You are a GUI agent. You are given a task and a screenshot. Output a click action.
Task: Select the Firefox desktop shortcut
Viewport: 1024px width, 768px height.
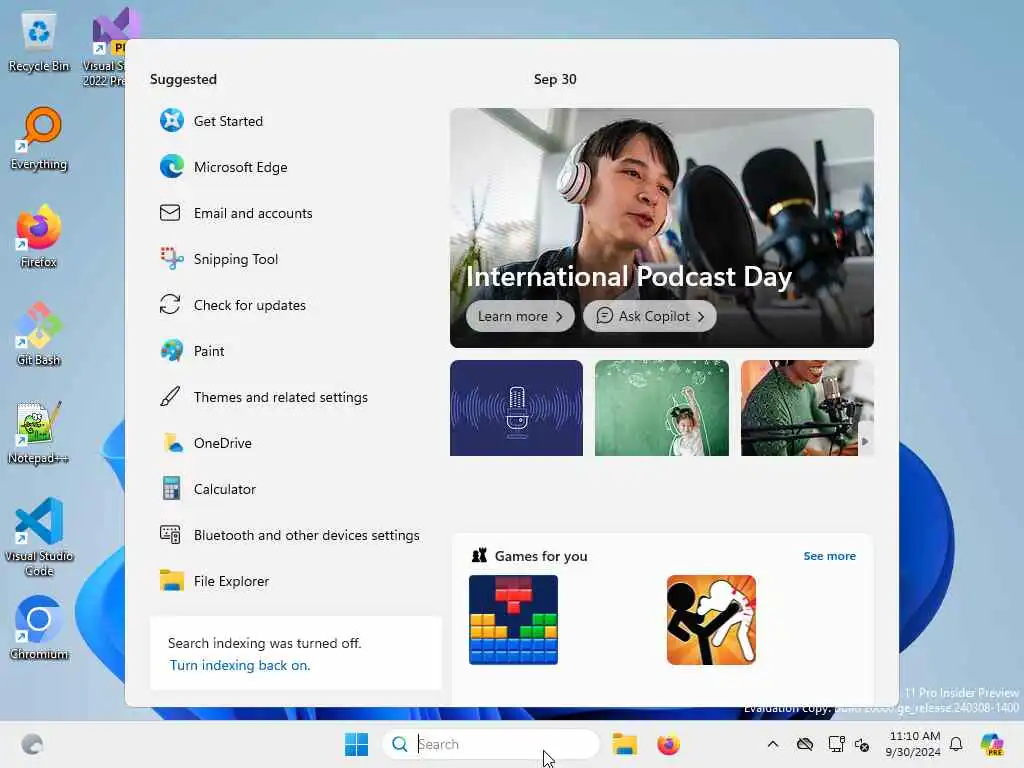(x=39, y=236)
